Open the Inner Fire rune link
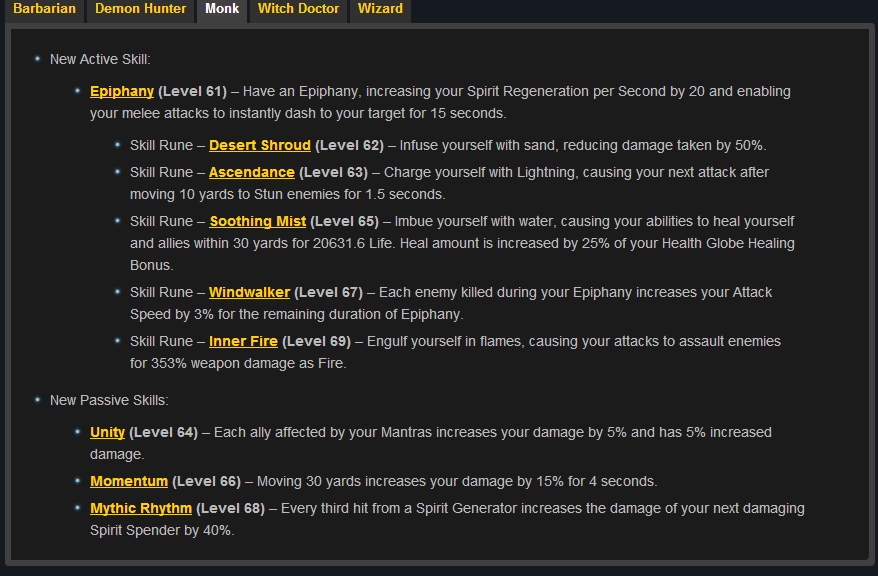The image size is (878, 576). coord(243,341)
